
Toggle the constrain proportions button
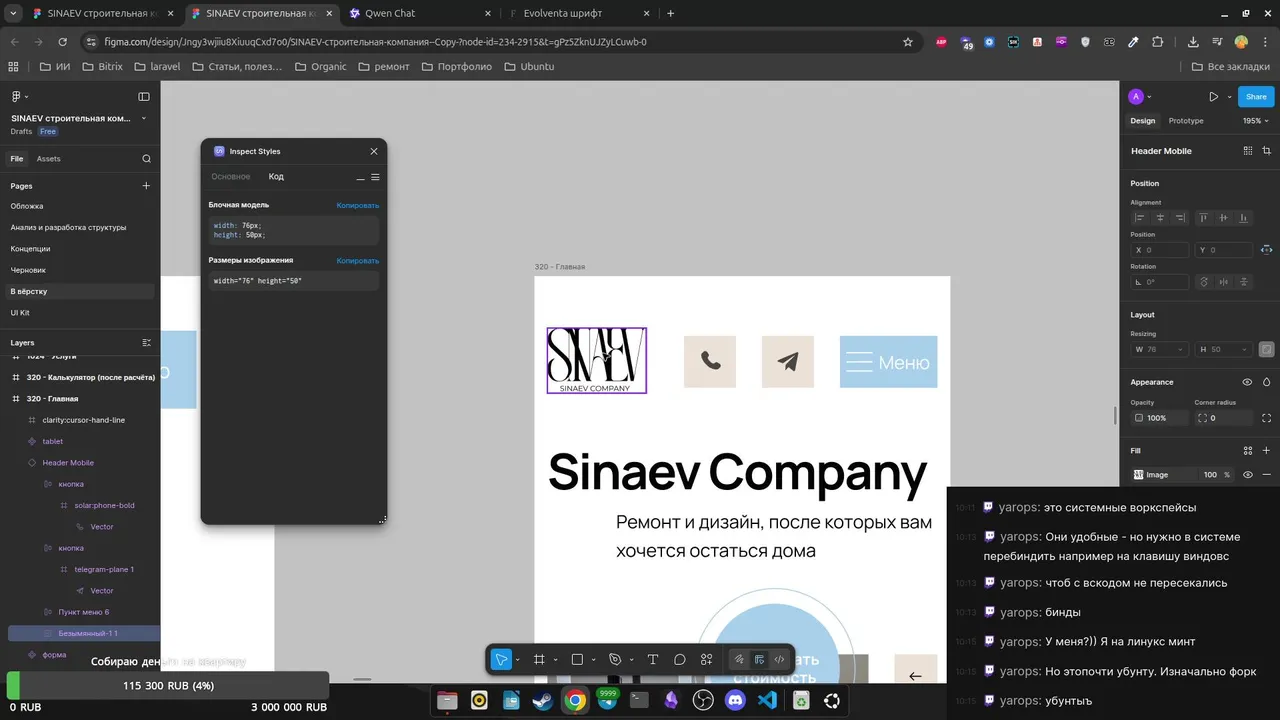[x=1267, y=350]
